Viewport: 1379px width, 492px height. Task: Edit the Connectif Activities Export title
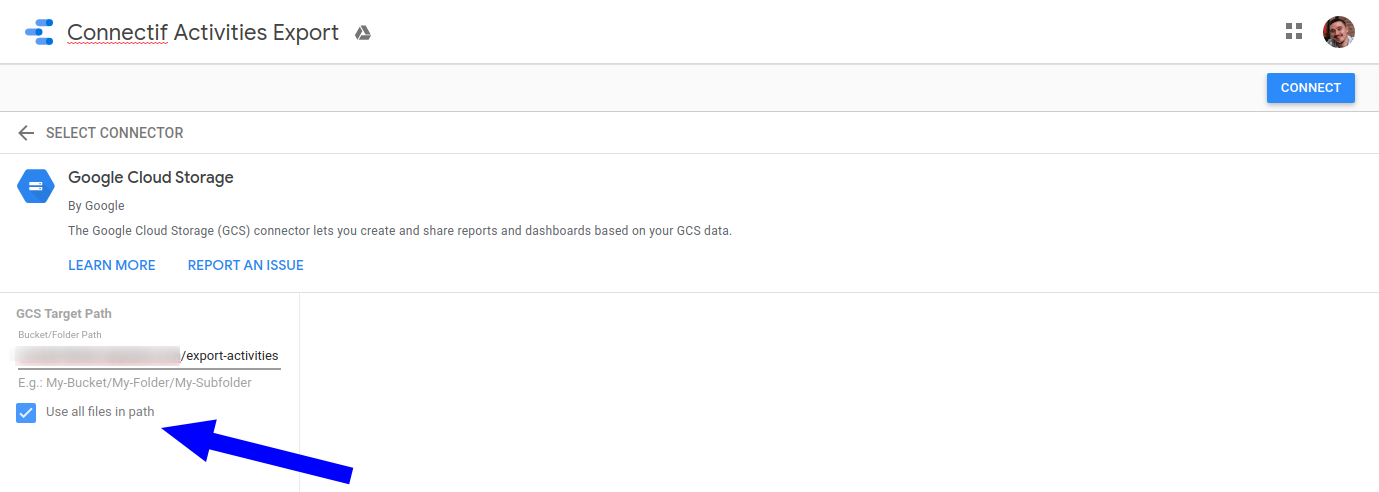tap(203, 32)
